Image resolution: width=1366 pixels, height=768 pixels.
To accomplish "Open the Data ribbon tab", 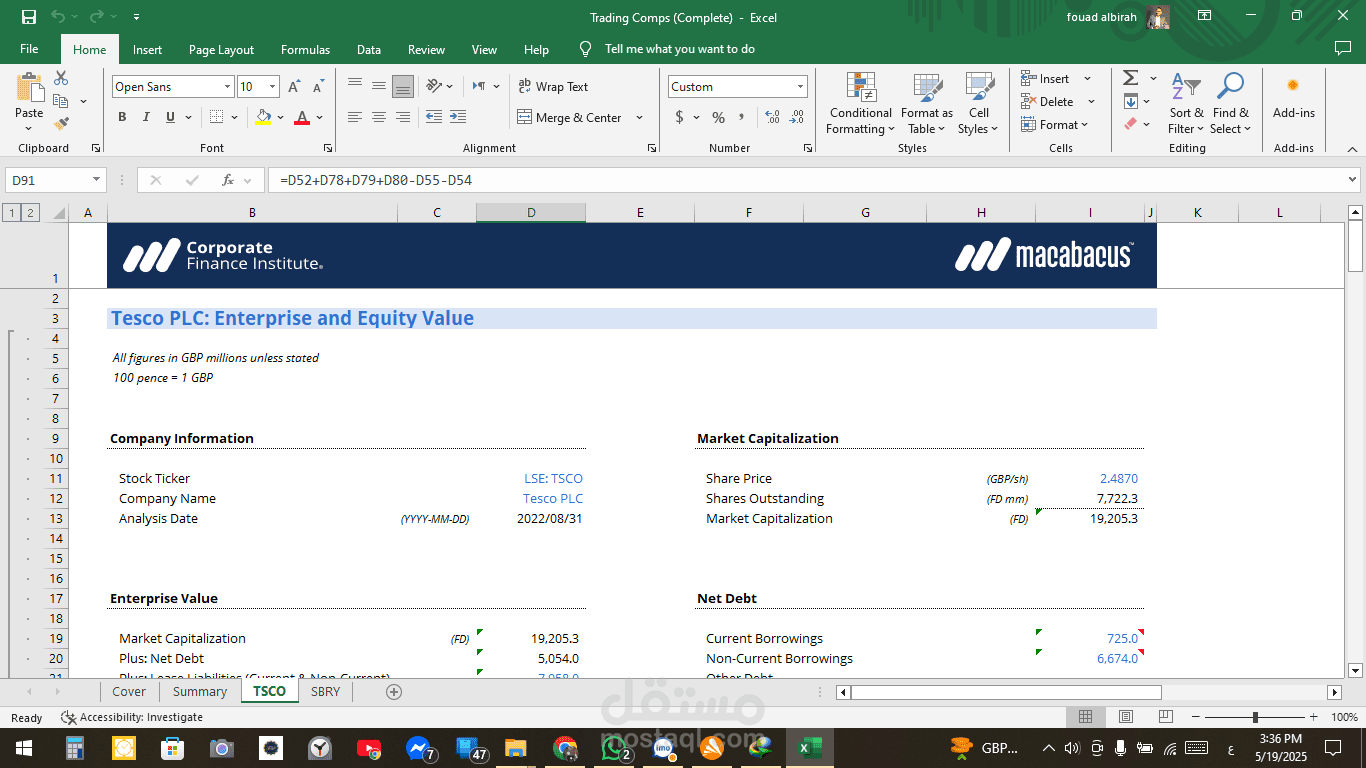I will click(369, 49).
